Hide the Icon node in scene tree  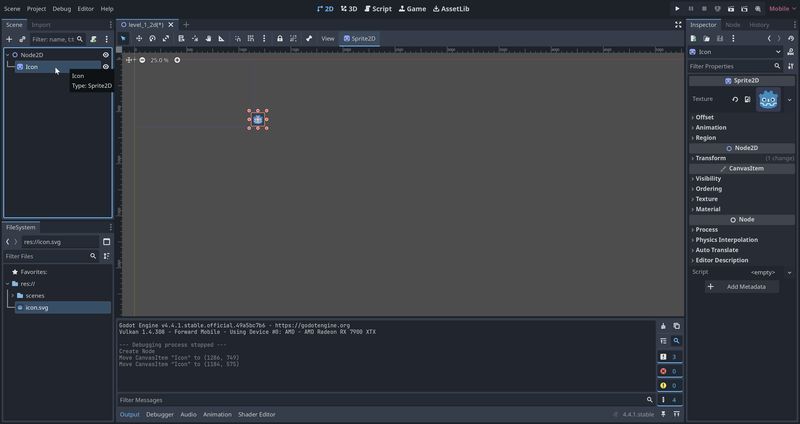click(106, 67)
